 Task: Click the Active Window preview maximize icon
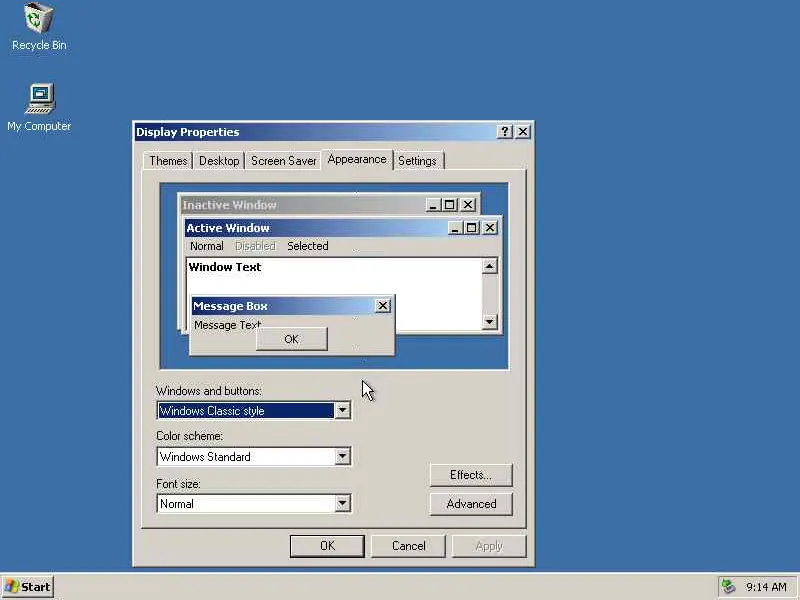(471, 228)
